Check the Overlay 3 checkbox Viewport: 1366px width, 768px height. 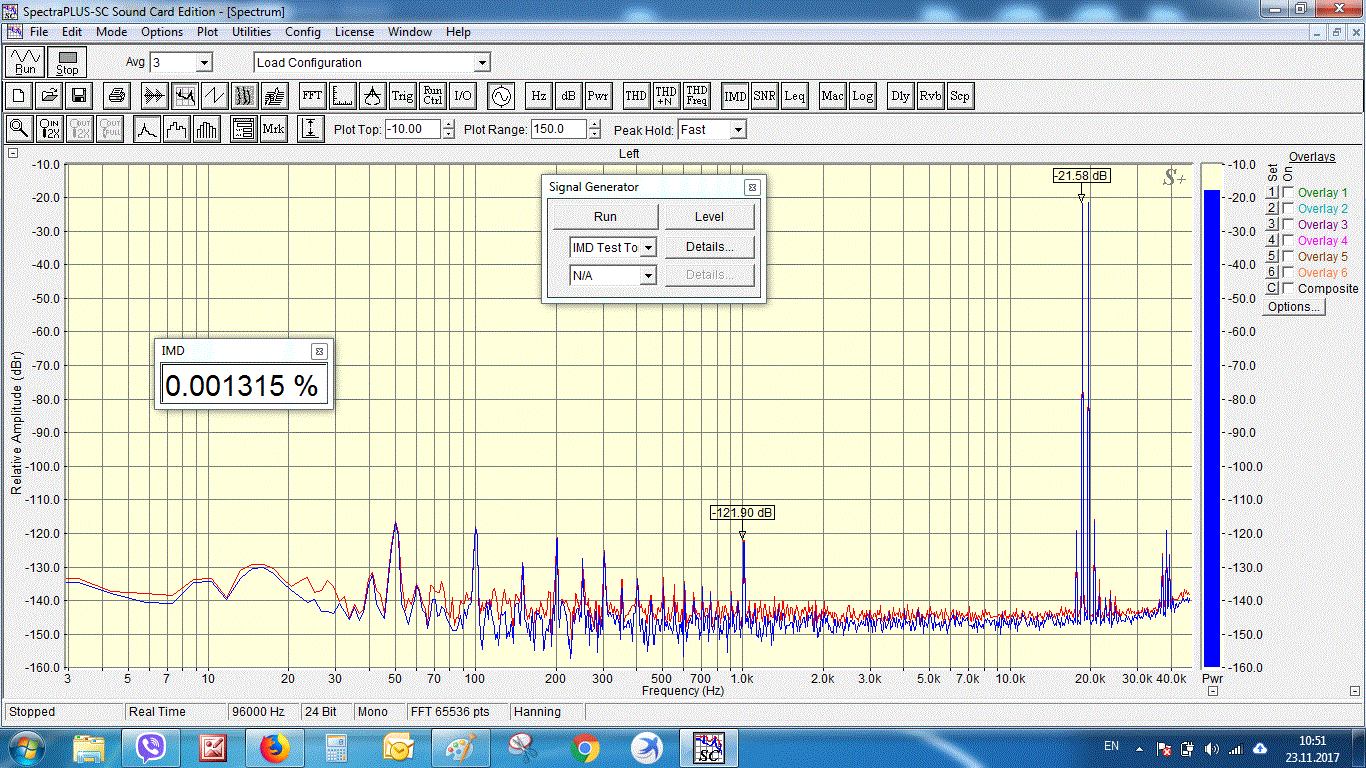[x=1288, y=225]
